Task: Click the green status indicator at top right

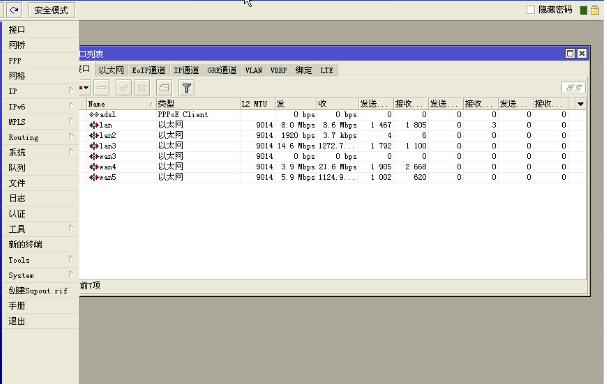Action: (583, 10)
